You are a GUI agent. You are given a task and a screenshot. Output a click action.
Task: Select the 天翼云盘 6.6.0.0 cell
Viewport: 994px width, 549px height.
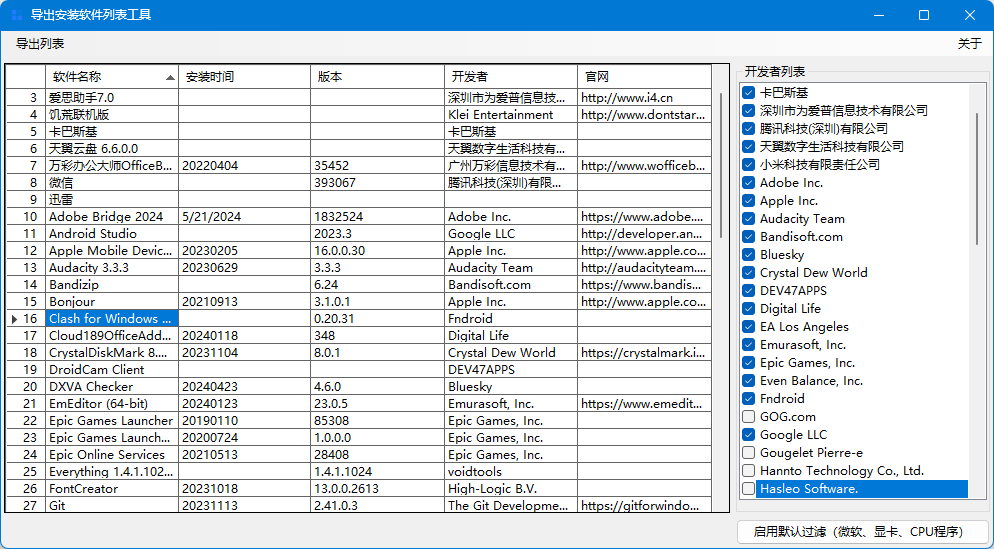tap(112, 149)
